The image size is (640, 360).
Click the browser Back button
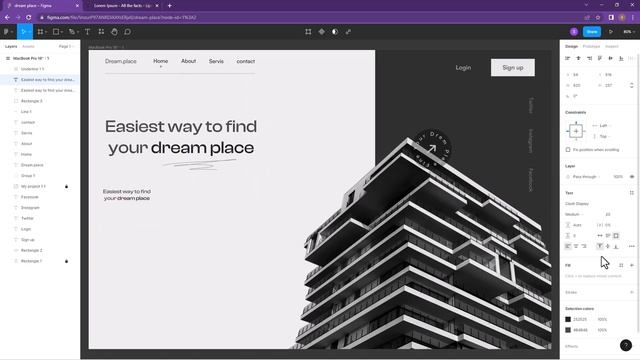click(7, 18)
